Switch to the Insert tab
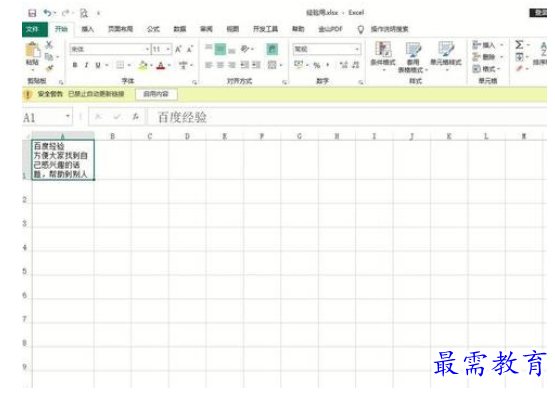The height and width of the screenshot is (395, 555). coord(88,29)
